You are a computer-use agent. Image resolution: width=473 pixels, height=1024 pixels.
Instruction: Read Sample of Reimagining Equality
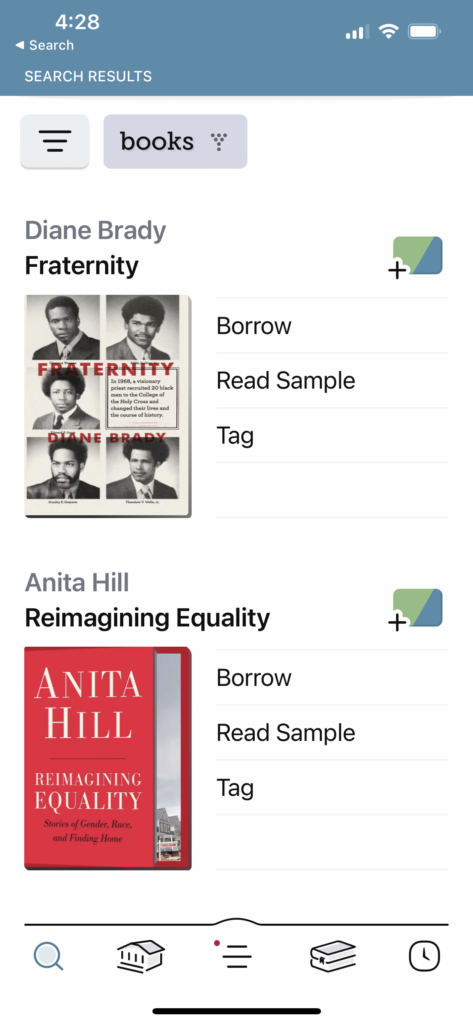(x=332, y=733)
